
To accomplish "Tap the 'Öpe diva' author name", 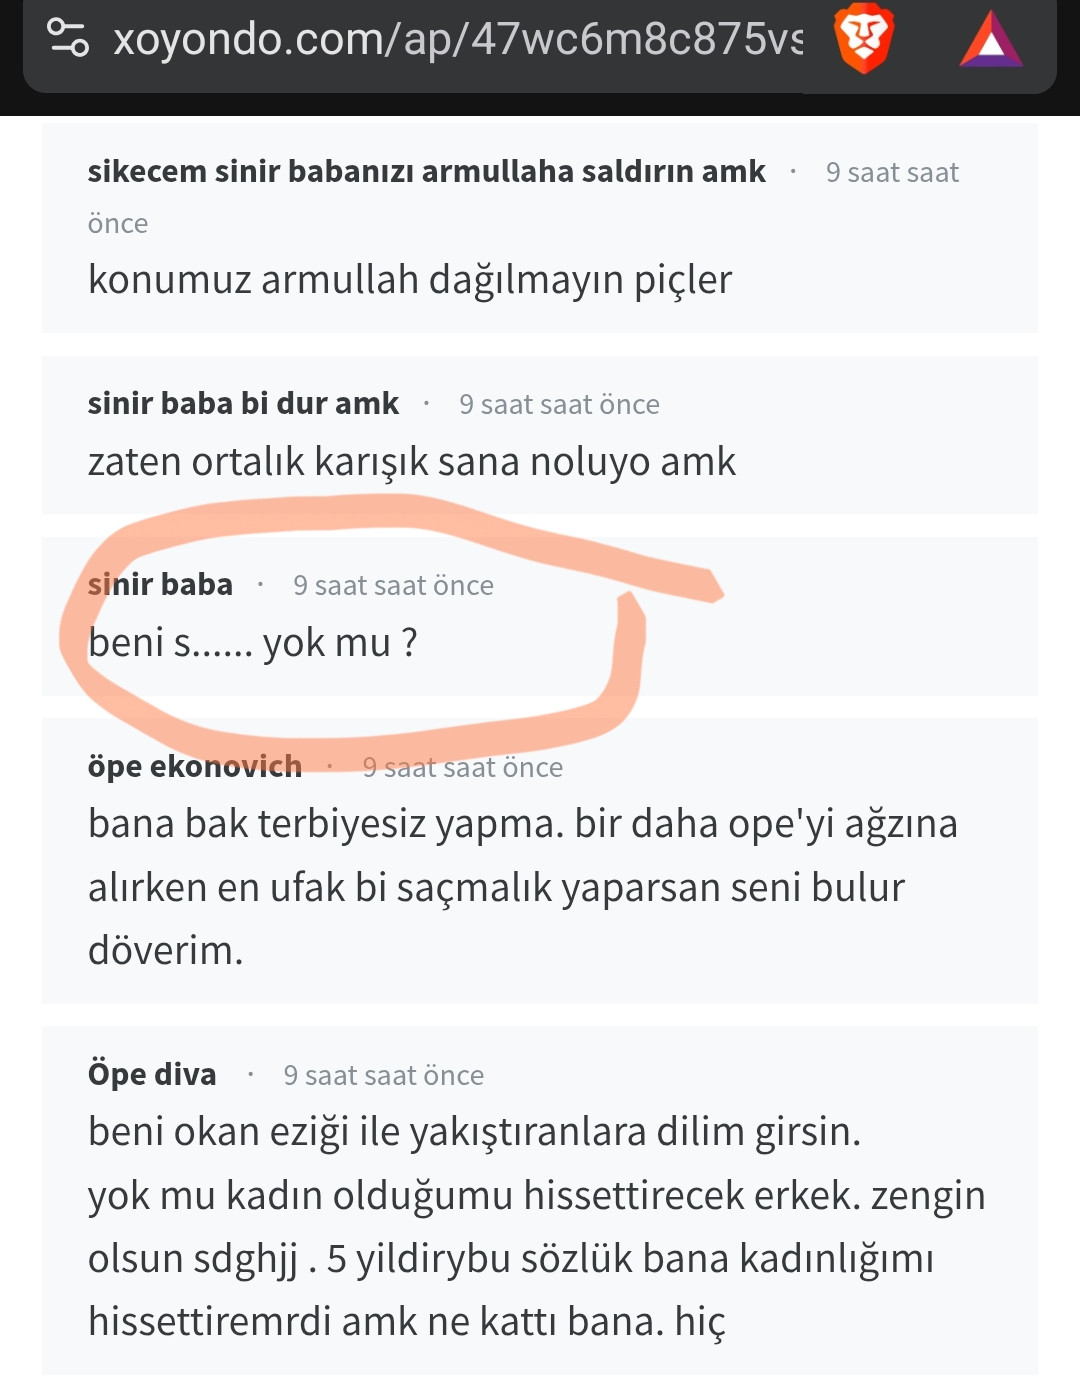I will tap(152, 1074).
